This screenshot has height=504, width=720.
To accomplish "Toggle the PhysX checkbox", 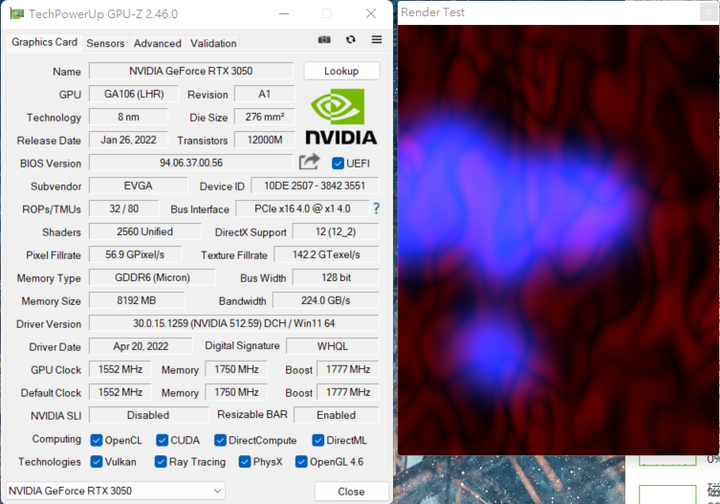I will (x=245, y=461).
